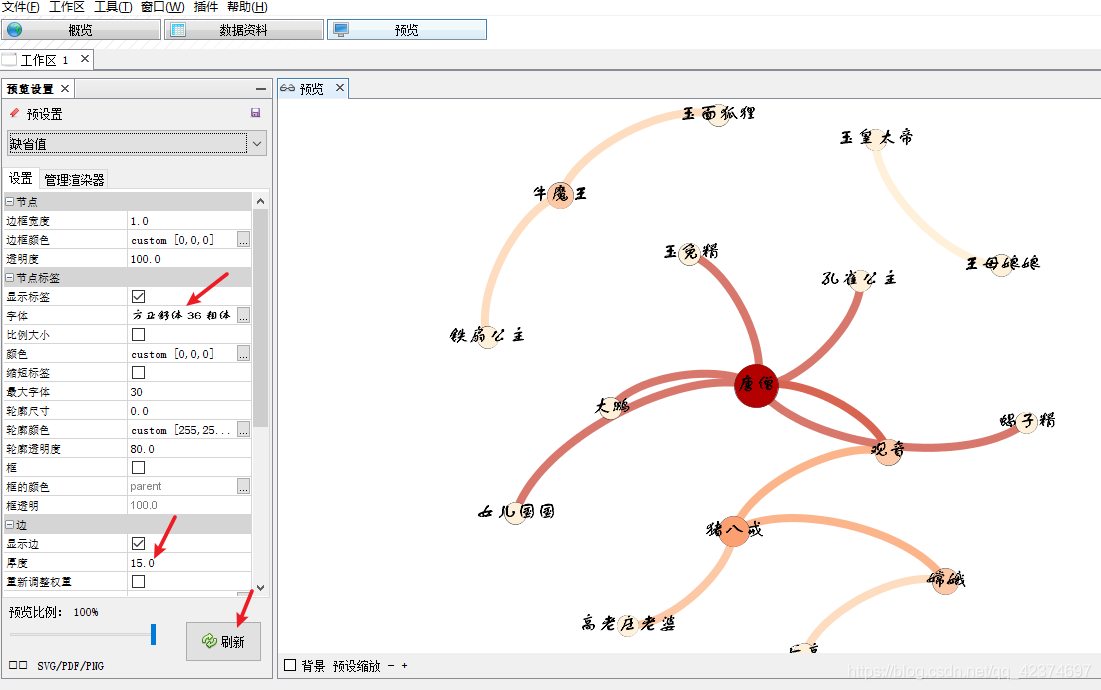Toggle the 显示标签 checkbox
Viewport: 1101px width, 690px height.
click(x=138, y=297)
